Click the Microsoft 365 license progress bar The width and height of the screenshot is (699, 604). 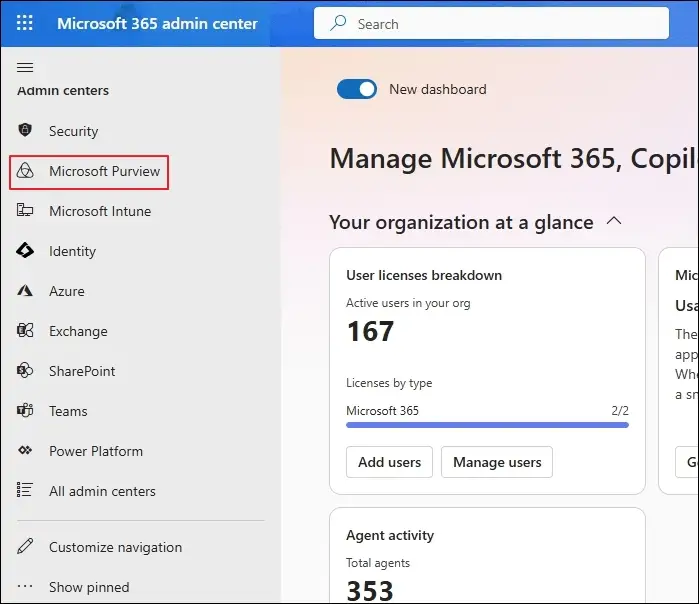pyautogui.click(x=487, y=425)
